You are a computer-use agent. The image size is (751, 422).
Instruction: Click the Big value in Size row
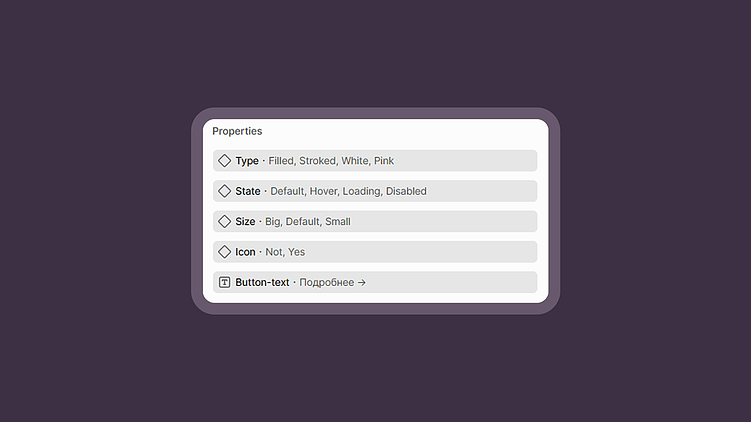272,222
